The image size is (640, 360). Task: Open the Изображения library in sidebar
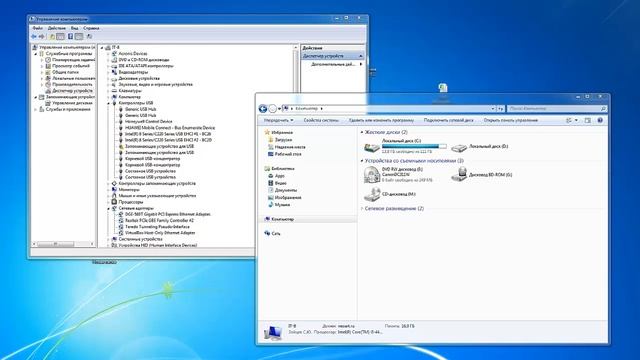pyautogui.click(x=284, y=198)
